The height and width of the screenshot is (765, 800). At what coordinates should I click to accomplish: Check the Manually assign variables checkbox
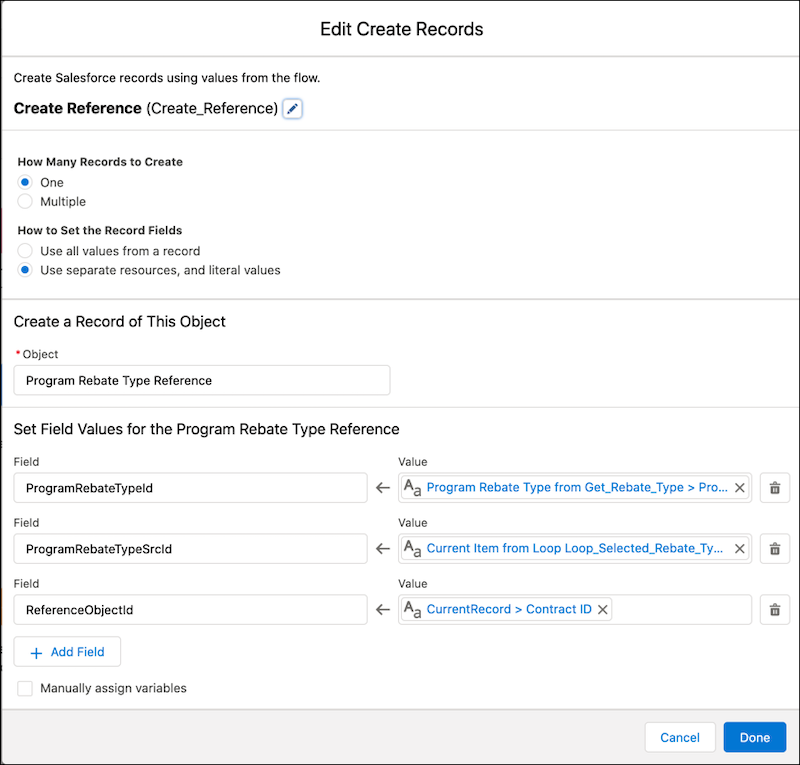point(24,688)
